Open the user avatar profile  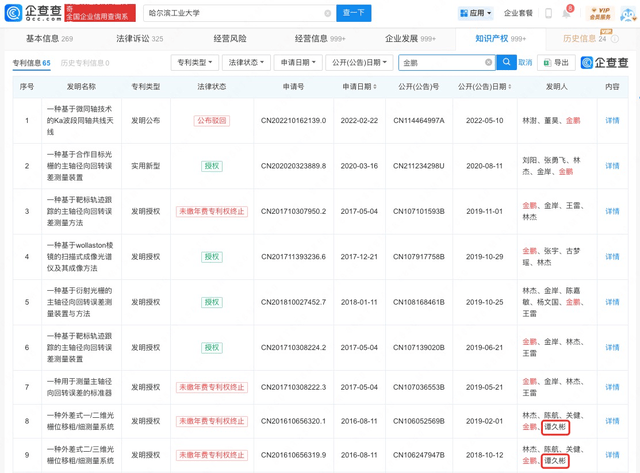pyautogui.click(x=627, y=13)
